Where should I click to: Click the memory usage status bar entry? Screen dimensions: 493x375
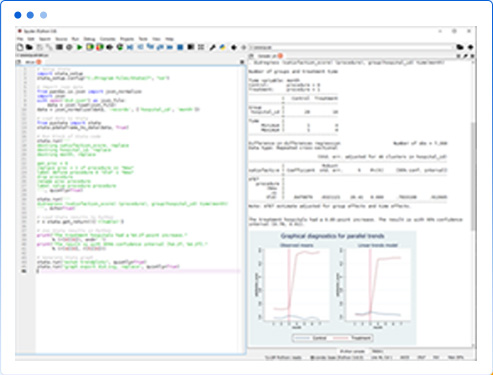point(456,358)
